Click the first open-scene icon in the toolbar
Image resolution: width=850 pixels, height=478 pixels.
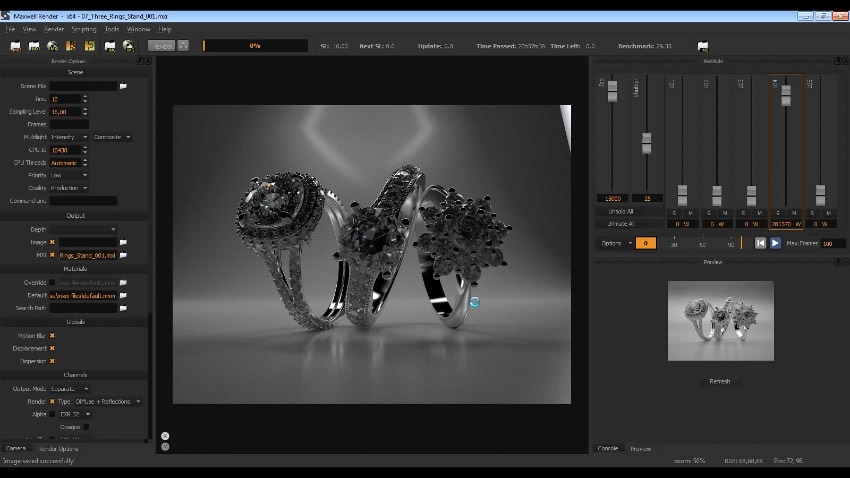click(15, 46)
